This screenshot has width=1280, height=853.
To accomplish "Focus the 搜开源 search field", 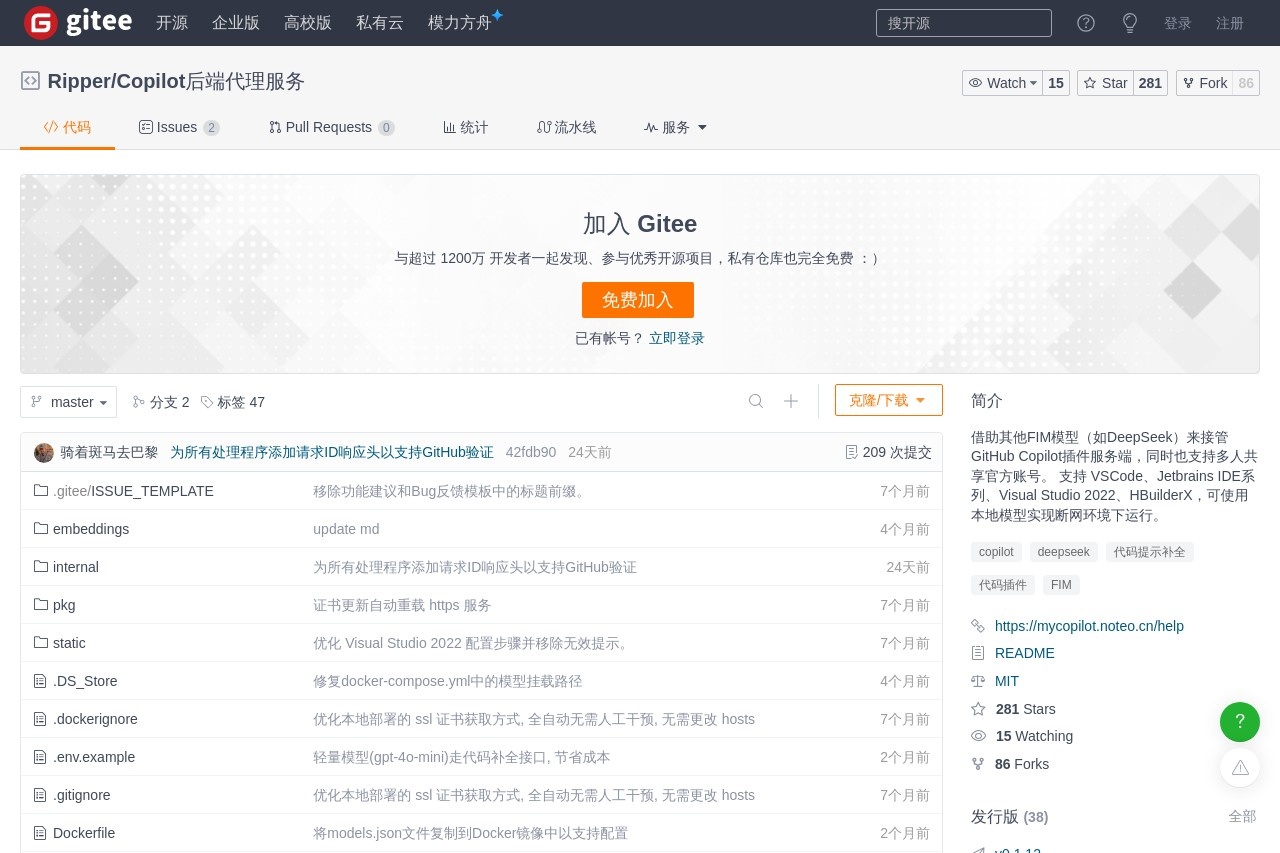I will tap(964, 23).
